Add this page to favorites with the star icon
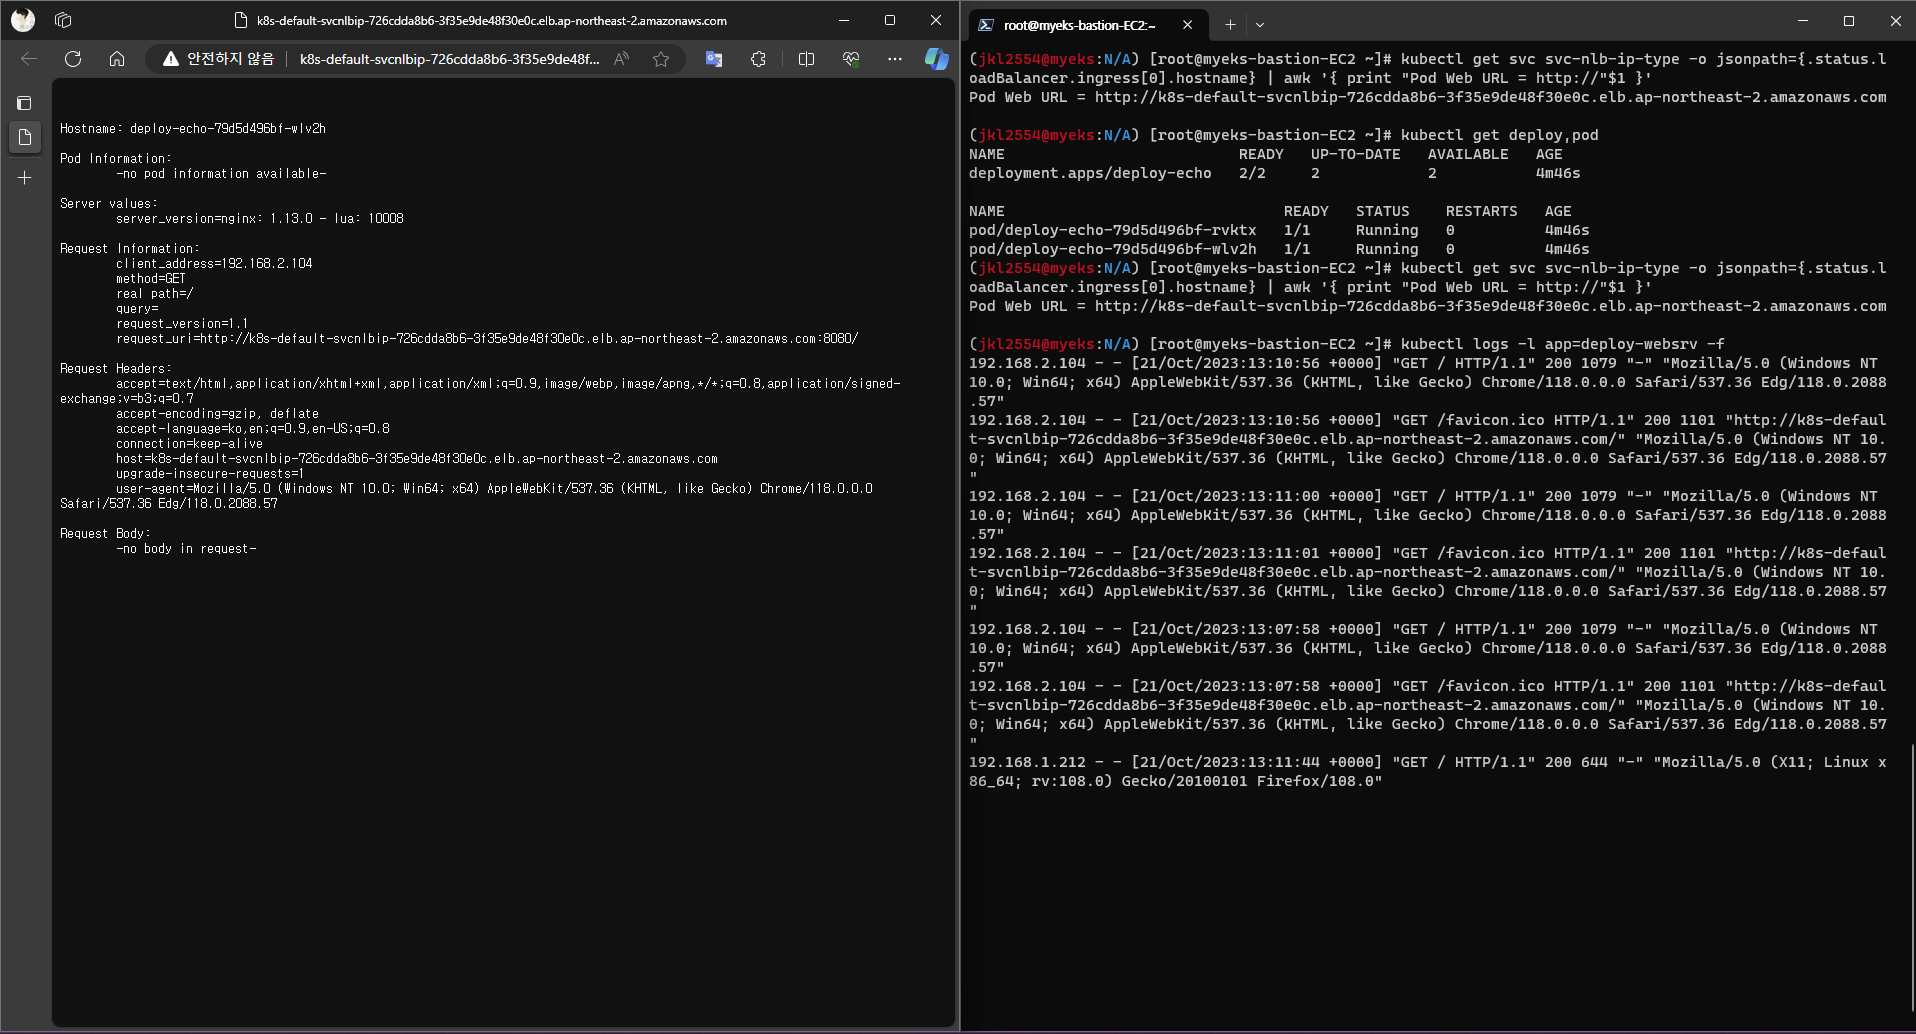 tap(661, 59)
